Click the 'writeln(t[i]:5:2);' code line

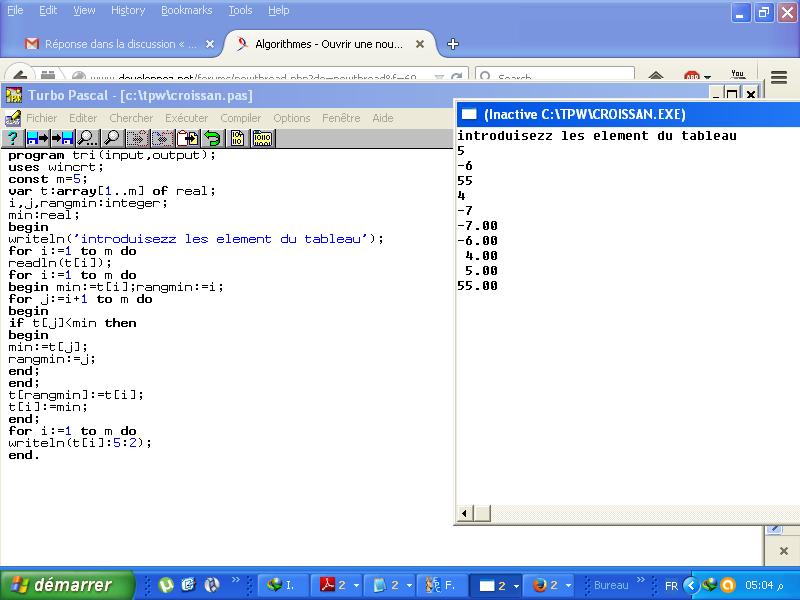[x=80, y=443]
